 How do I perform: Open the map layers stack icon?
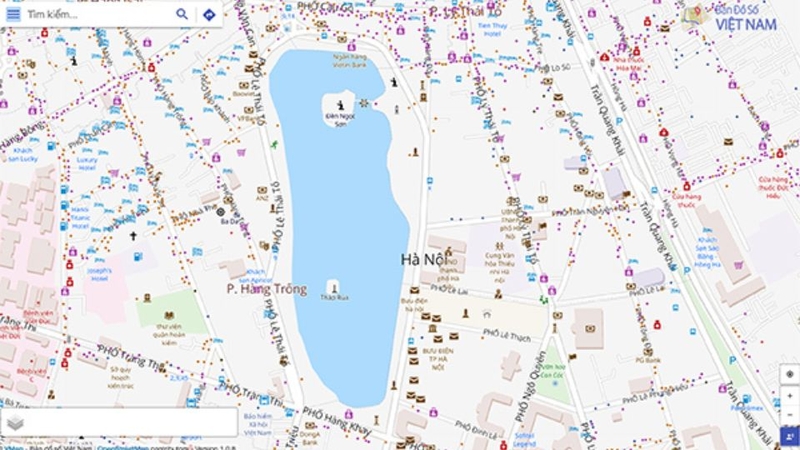(15, 423)
